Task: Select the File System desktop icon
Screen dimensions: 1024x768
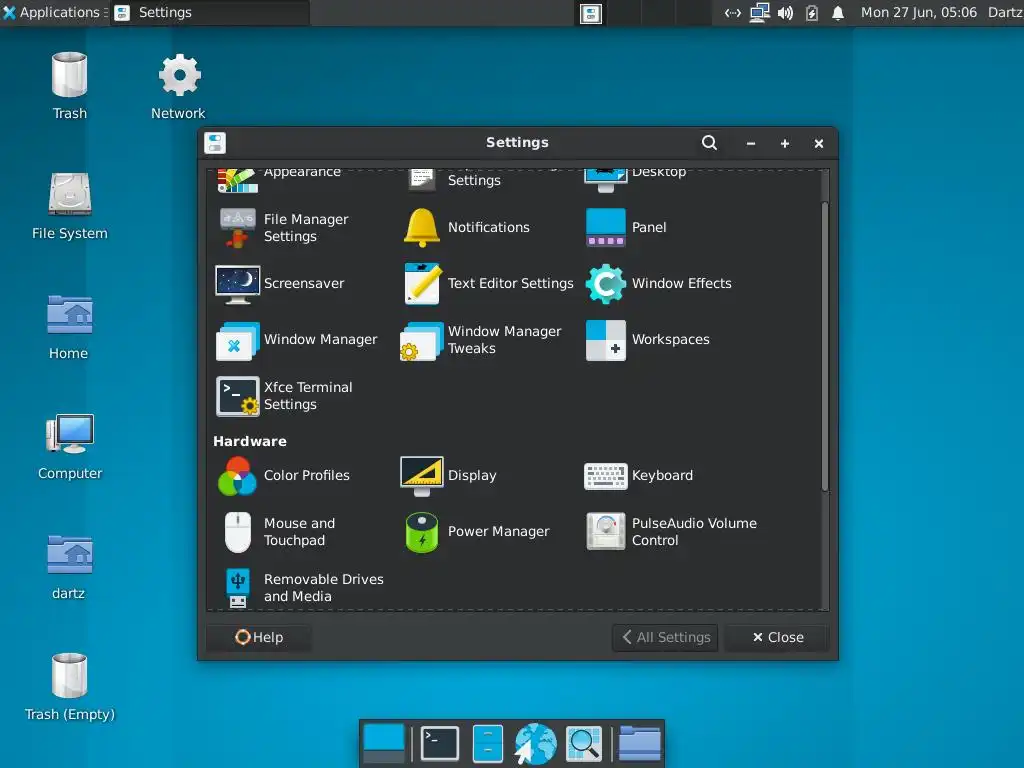Action: tap(70, 206)
